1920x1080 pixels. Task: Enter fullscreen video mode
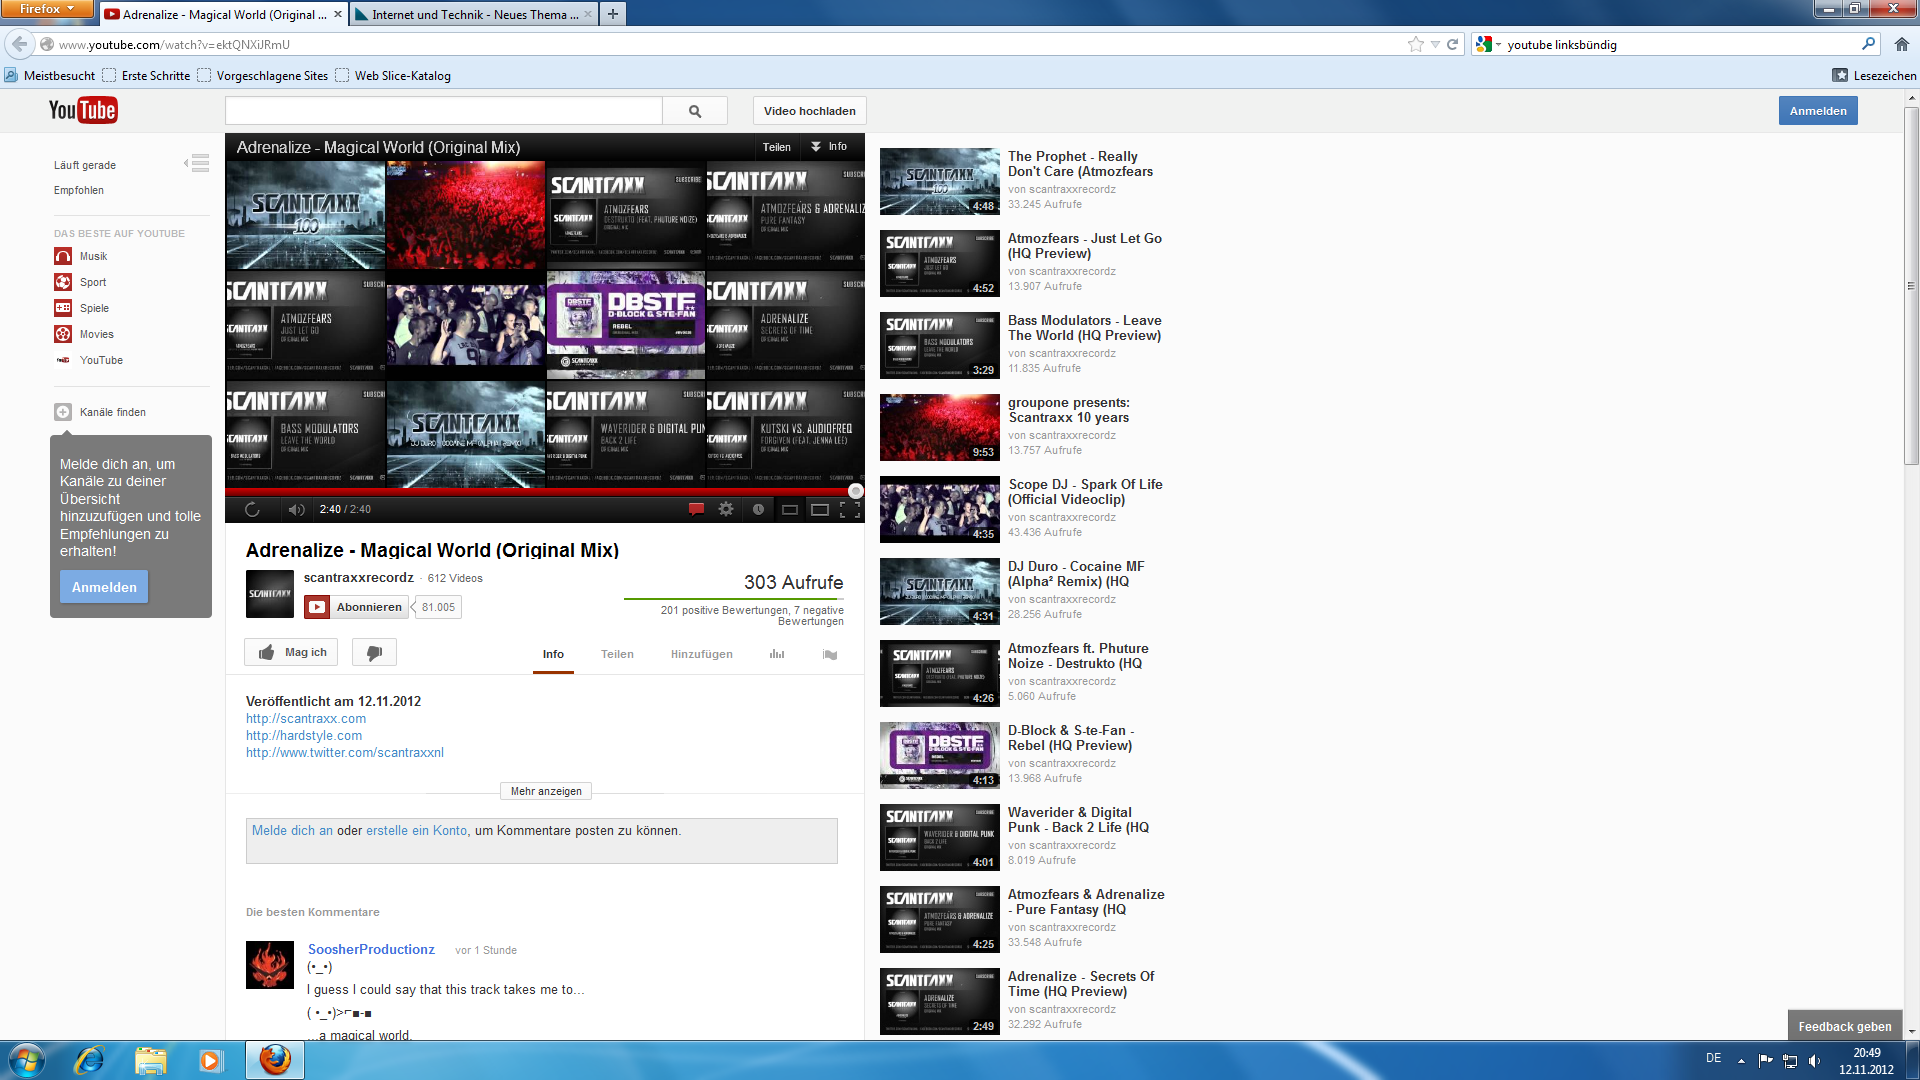click(x=850, y=510)
